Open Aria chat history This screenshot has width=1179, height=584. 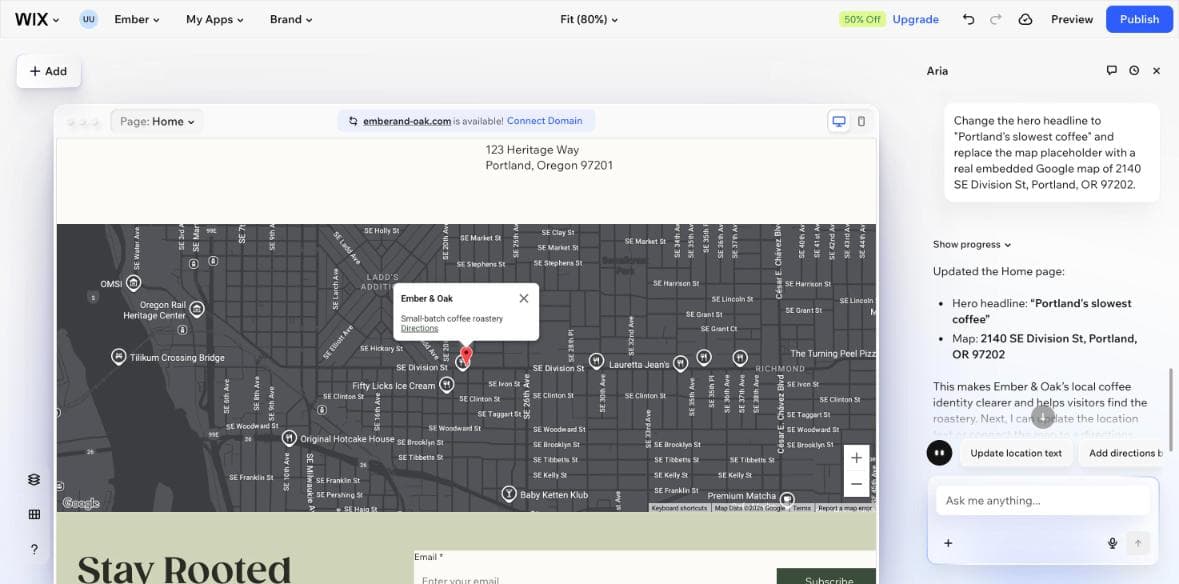pyautogui.click(x=1134, y=71)
